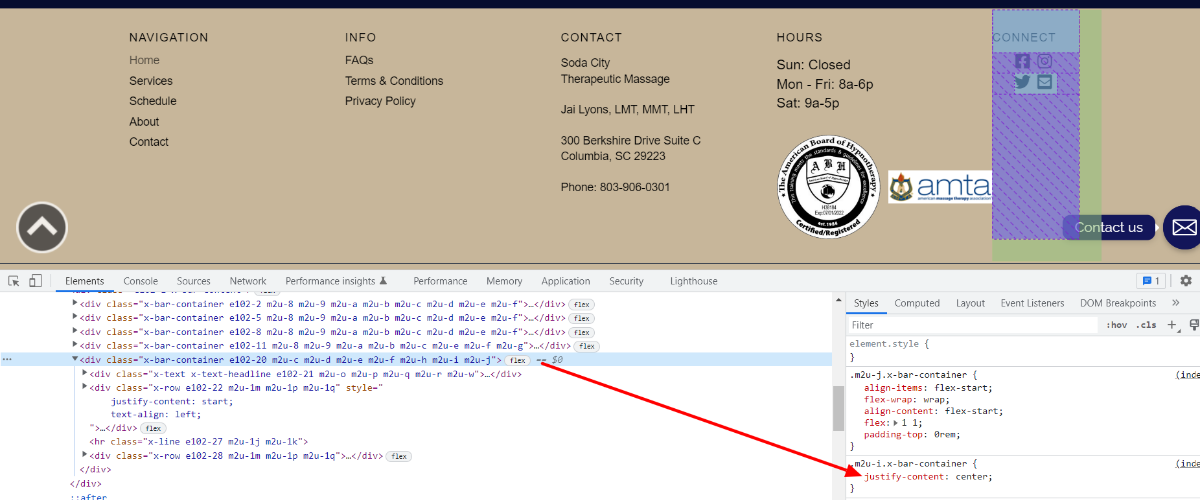Collapse the selected x-bar-container e102-20 div
1200x500 pixels.
(x=75, y=359)
